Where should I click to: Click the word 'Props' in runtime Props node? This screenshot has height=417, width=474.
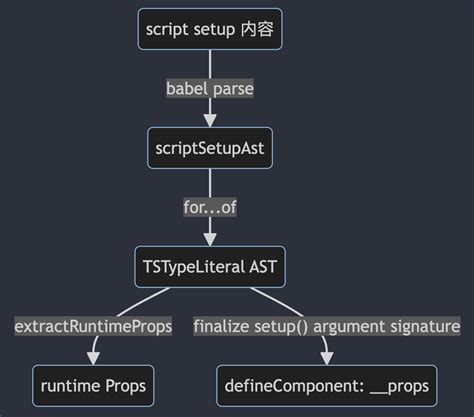click(x=126, y=386)
